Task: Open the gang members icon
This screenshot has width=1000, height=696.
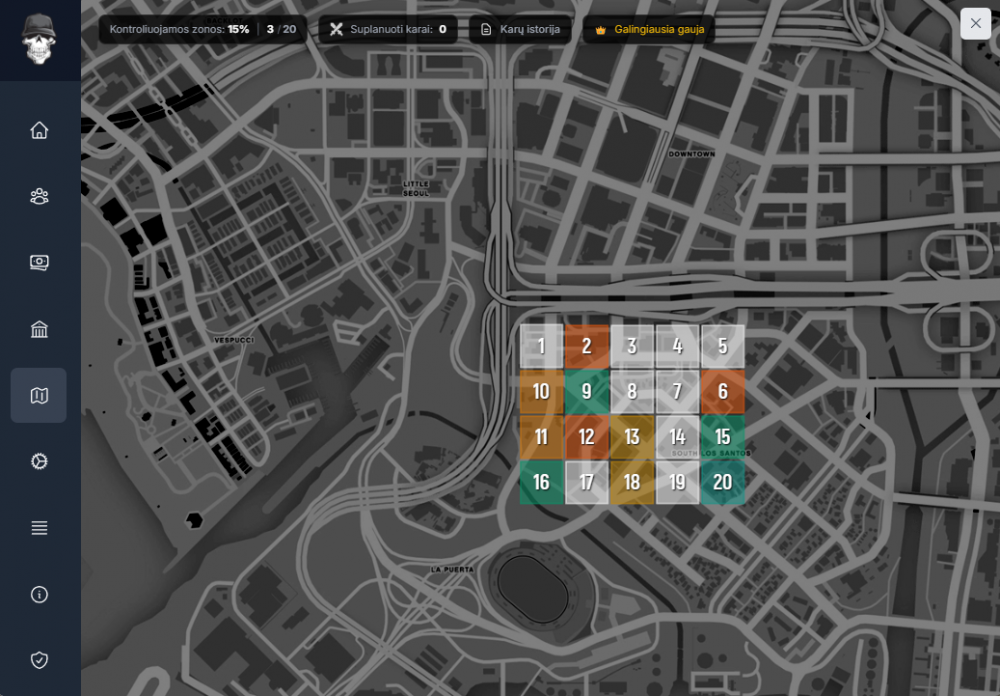Action: pos(39,196)
